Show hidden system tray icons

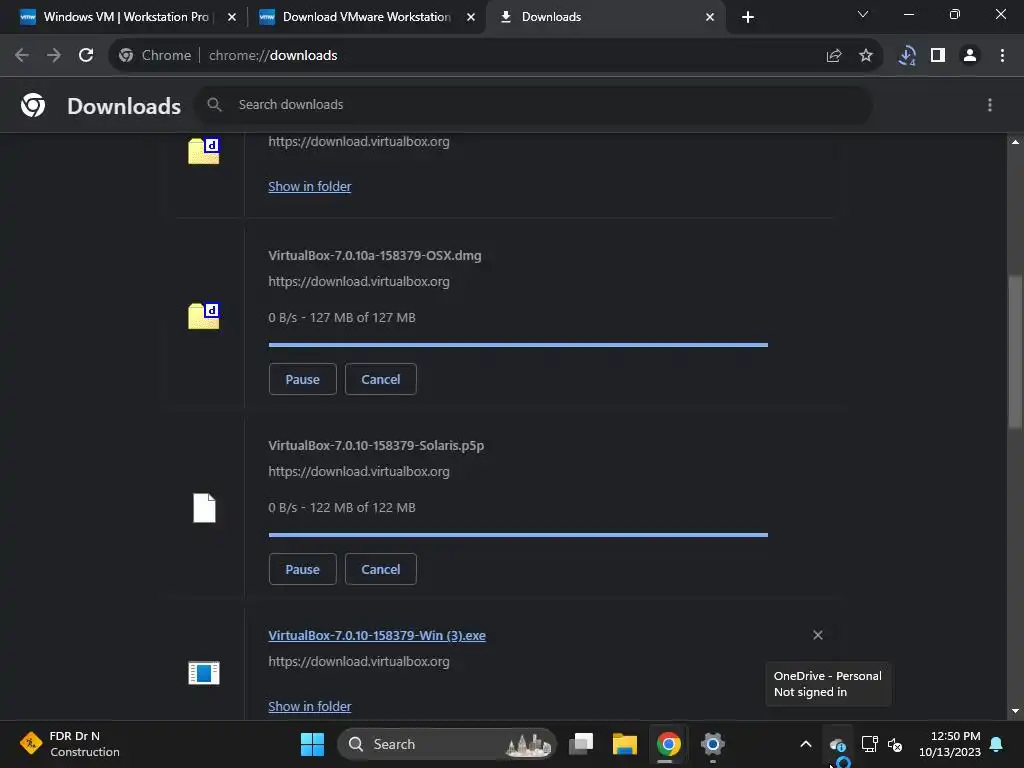[806, 744]
